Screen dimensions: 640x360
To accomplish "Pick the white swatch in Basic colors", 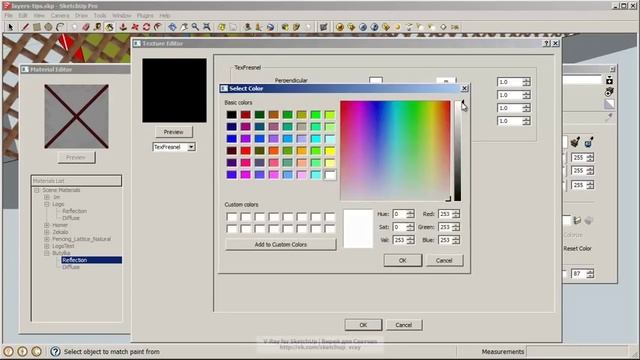I will (330, 175).
